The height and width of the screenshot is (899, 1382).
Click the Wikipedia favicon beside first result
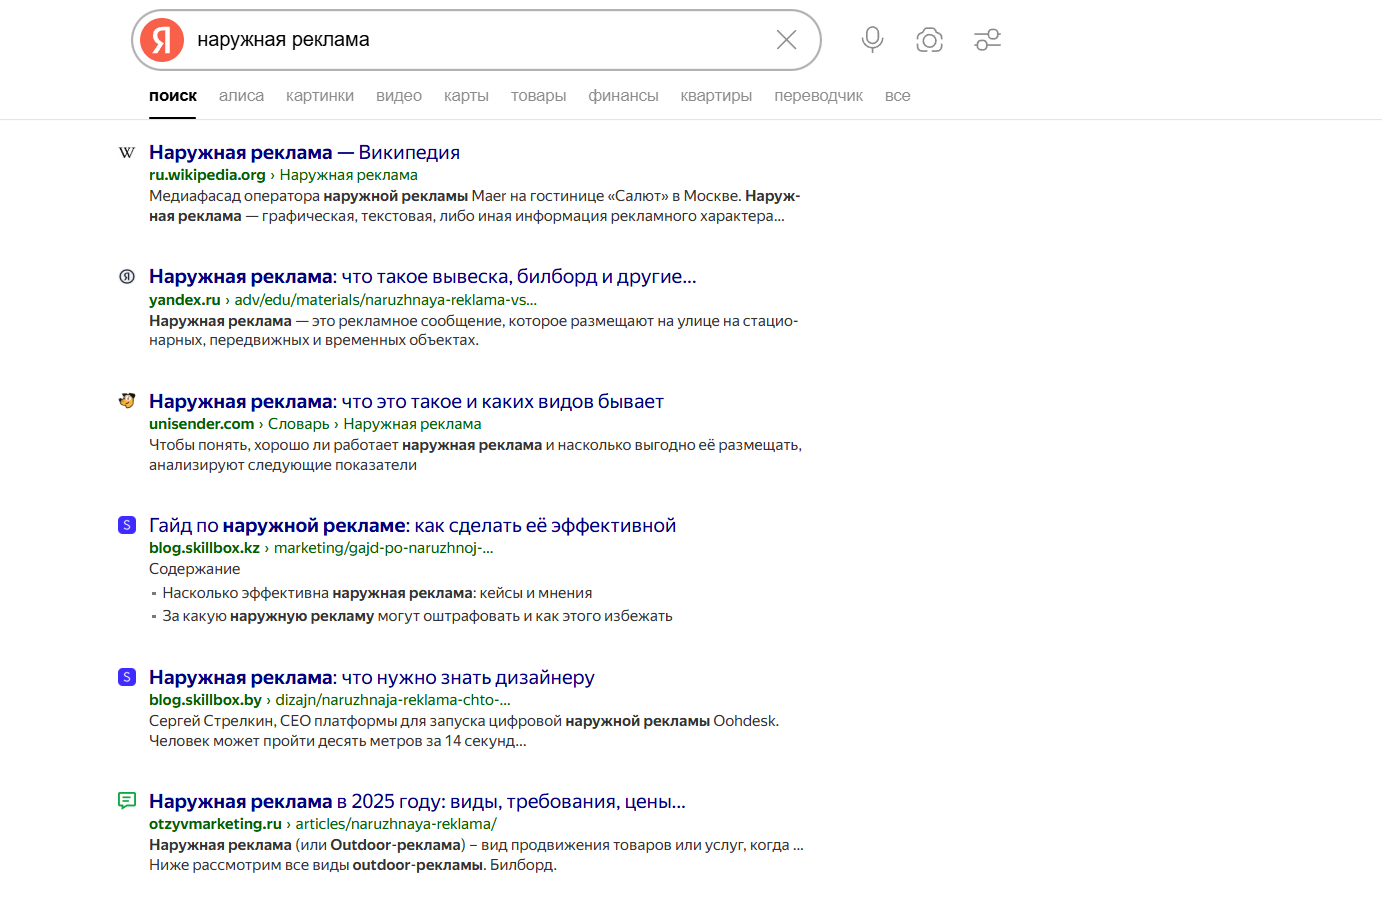tap(127, 153)
